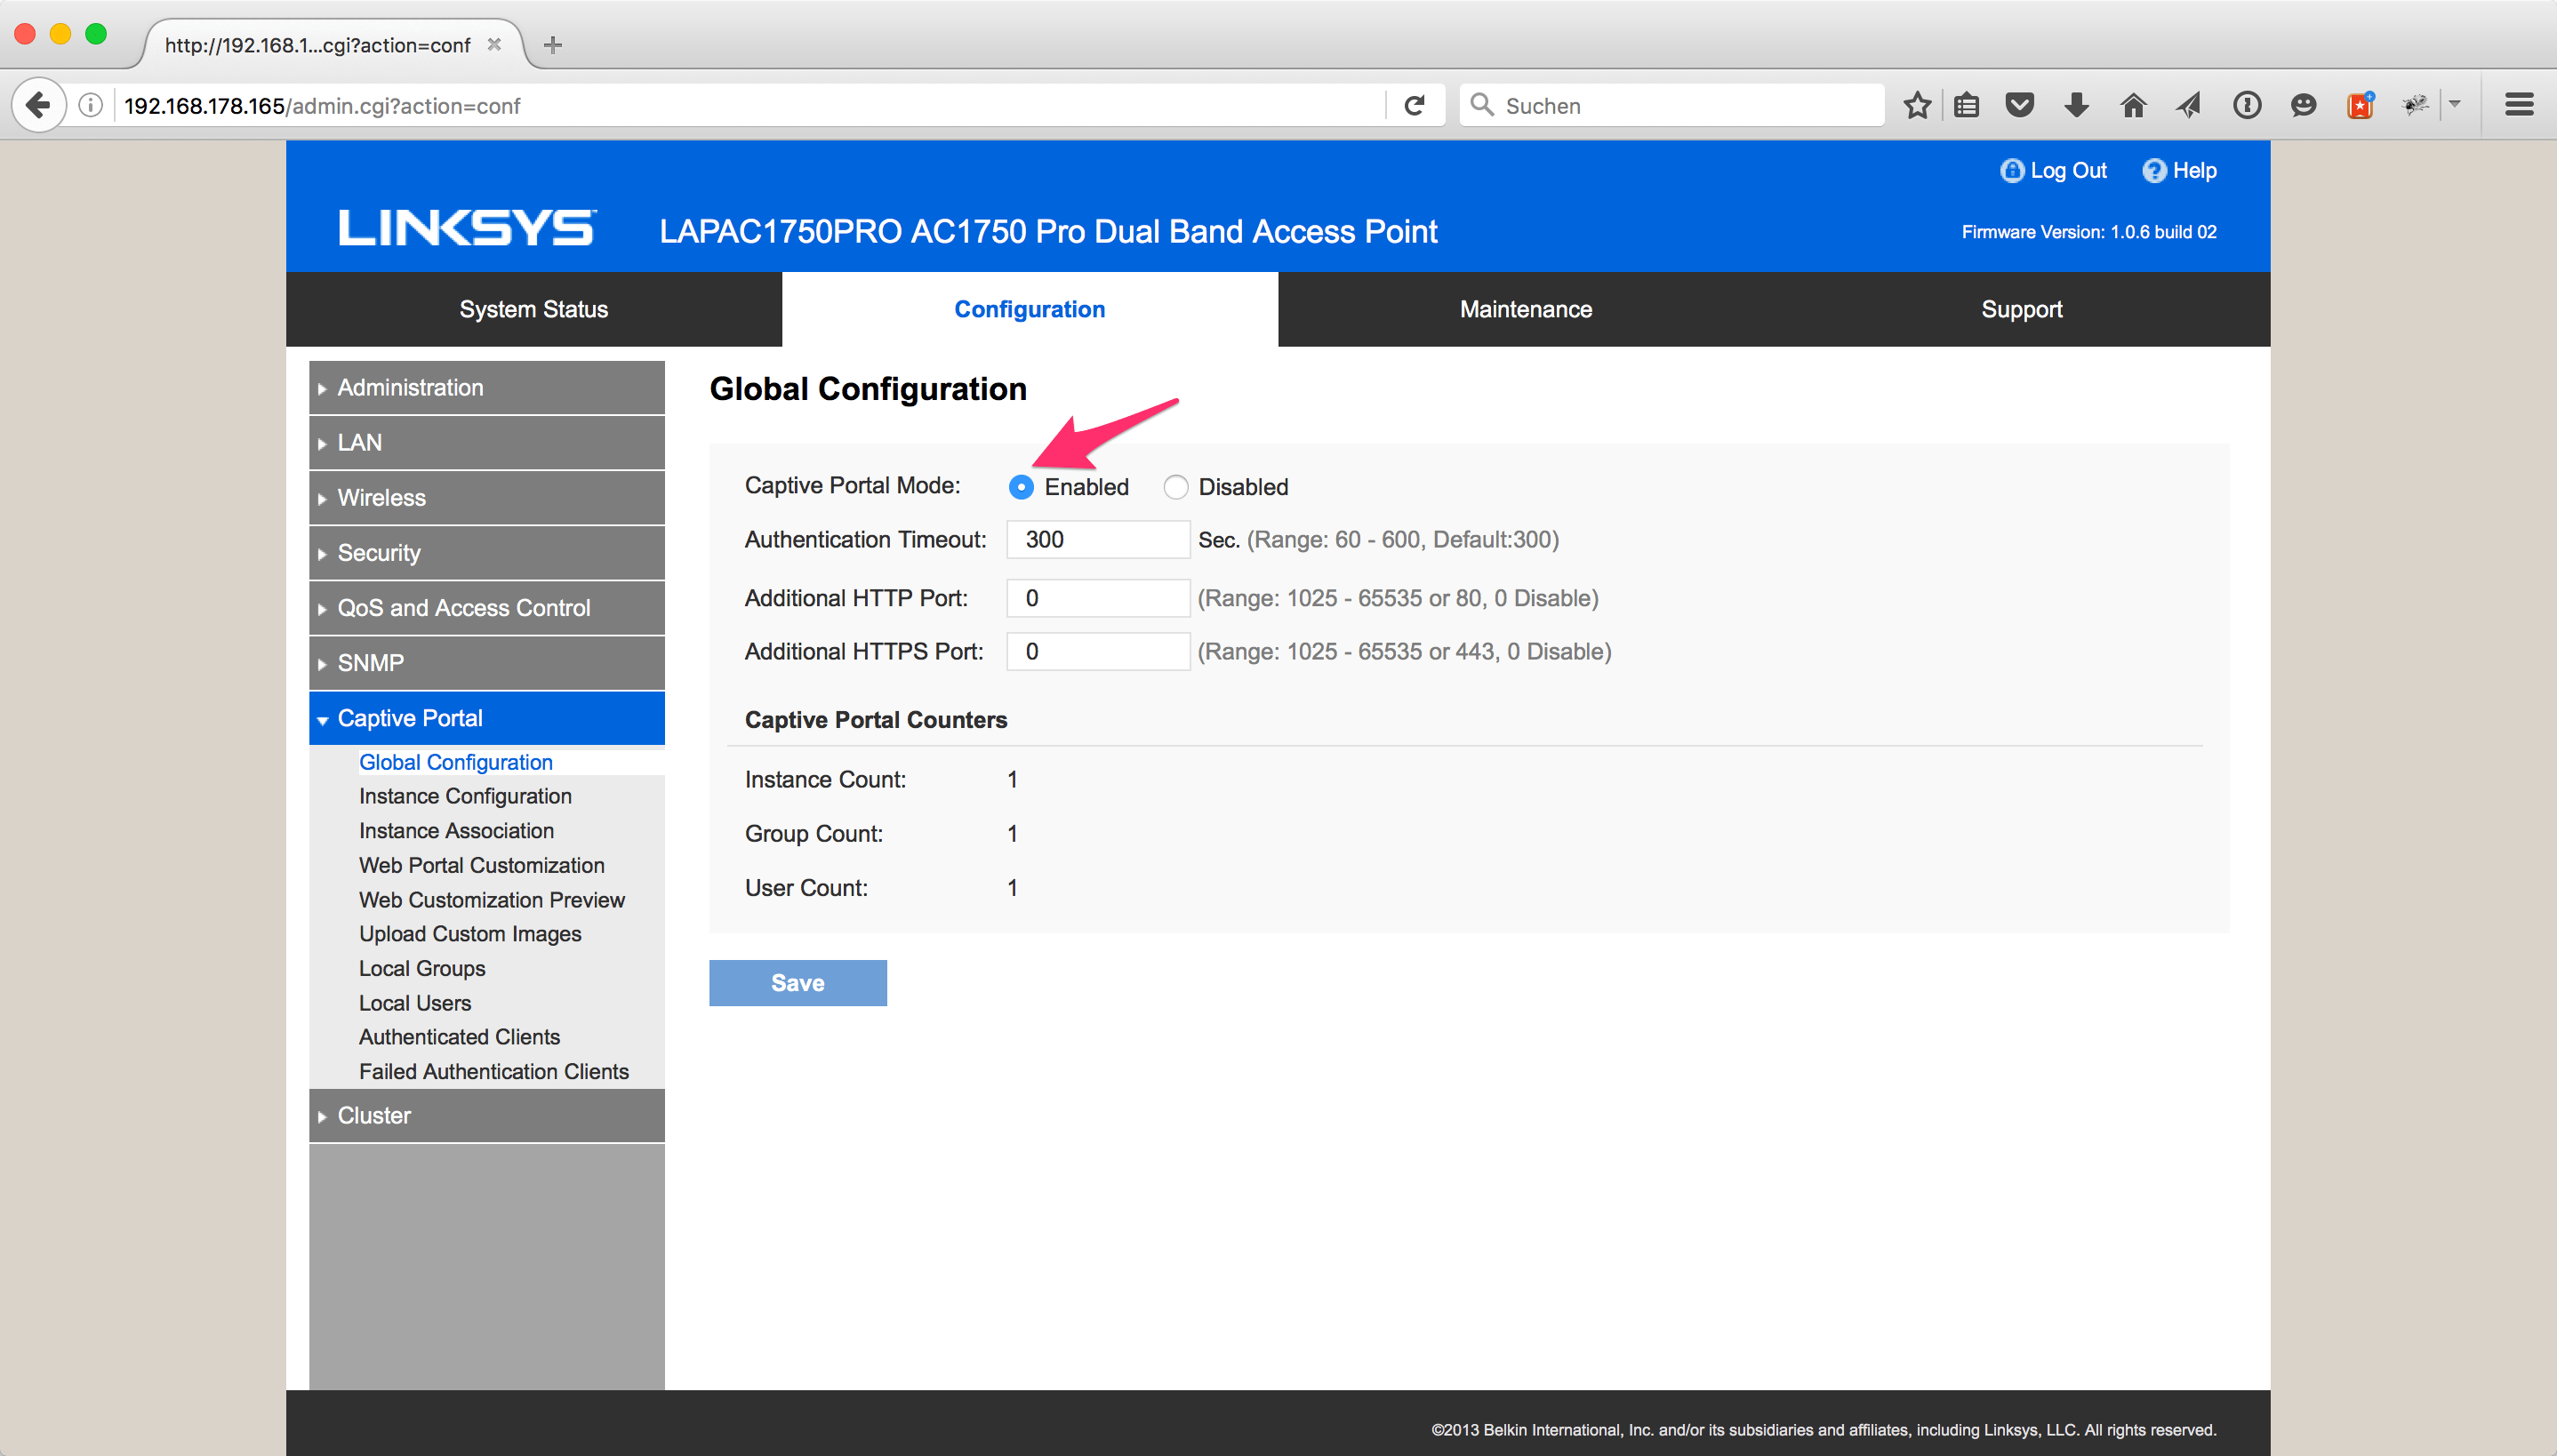Screen dimensions: 2557x1456
Task: Open the smiley chat bubble icon
Action: click(2303, 105)
